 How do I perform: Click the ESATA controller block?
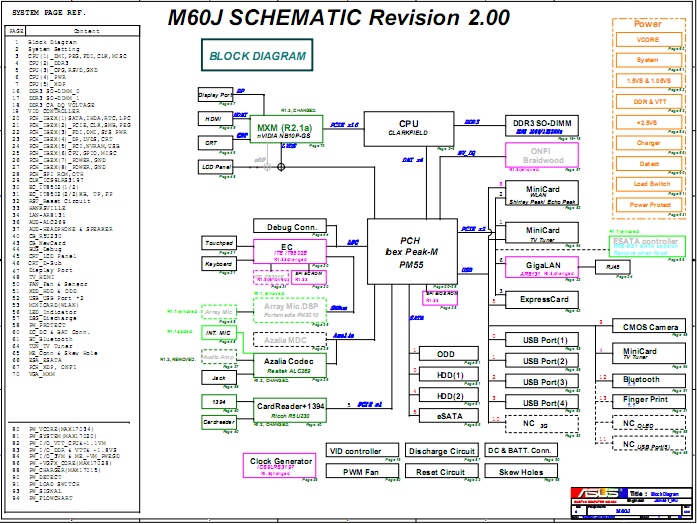pyautogui.click(x=647, y=247)
